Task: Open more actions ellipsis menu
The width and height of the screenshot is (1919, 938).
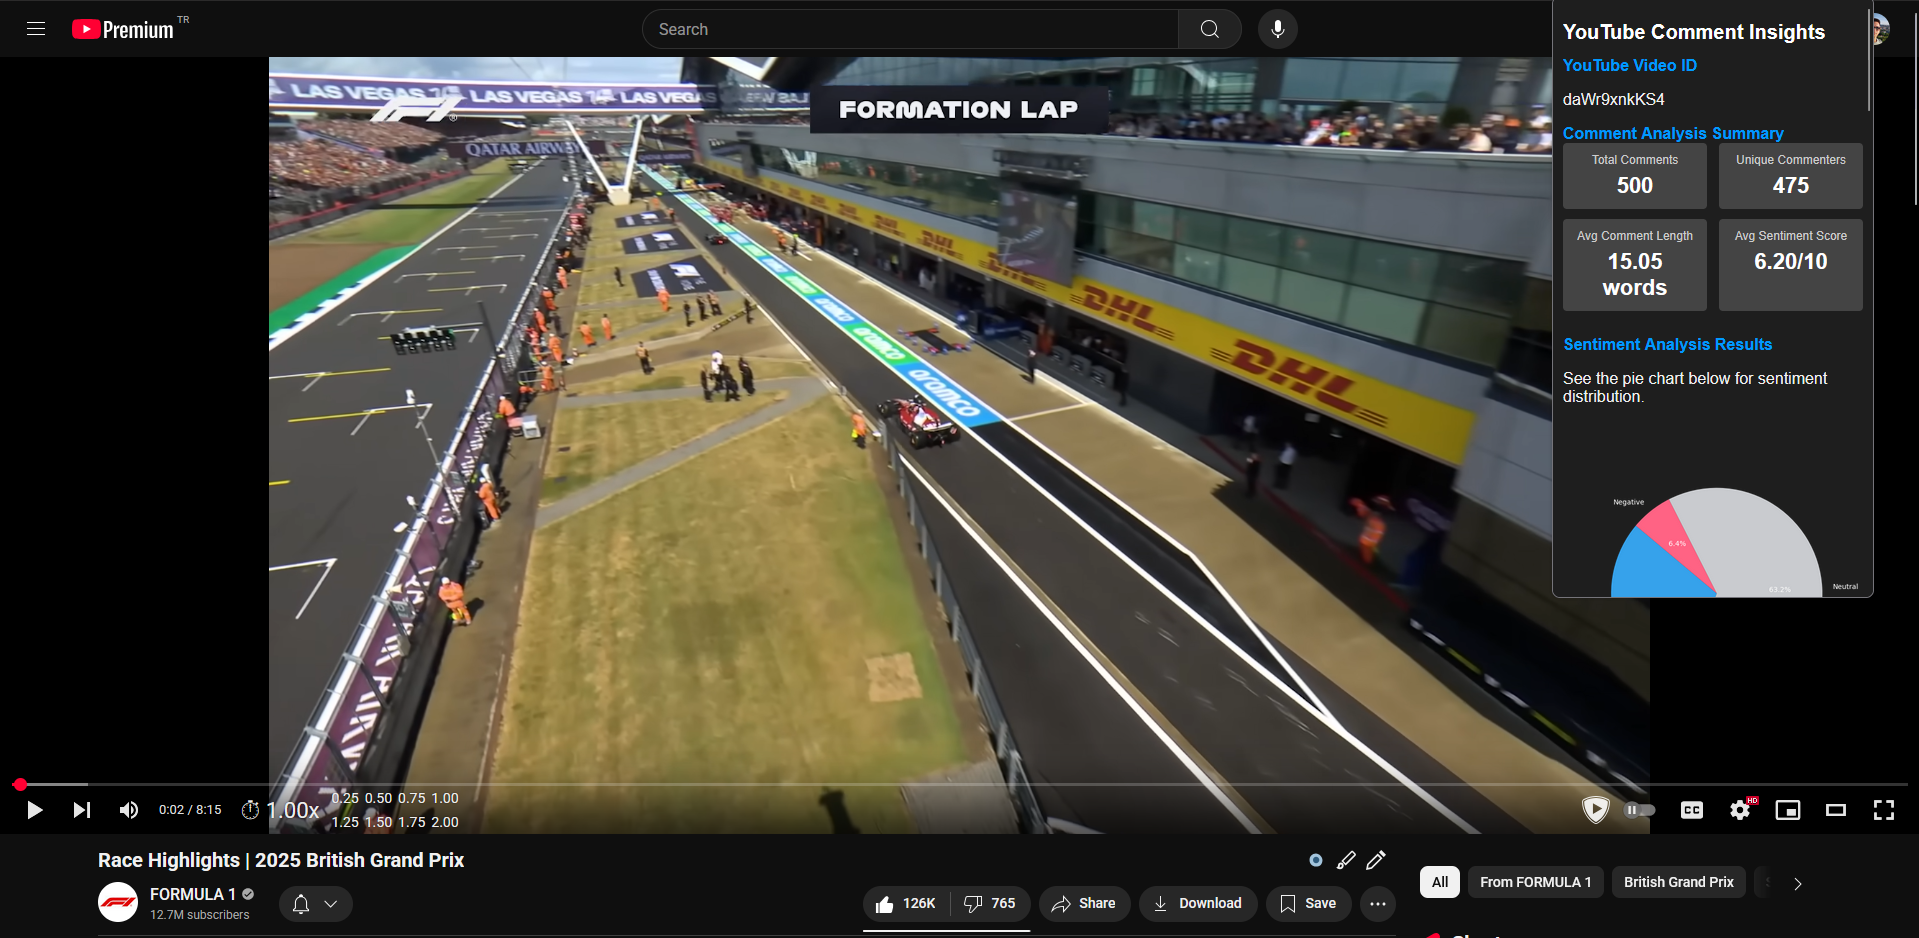Action: point(1378,904)
